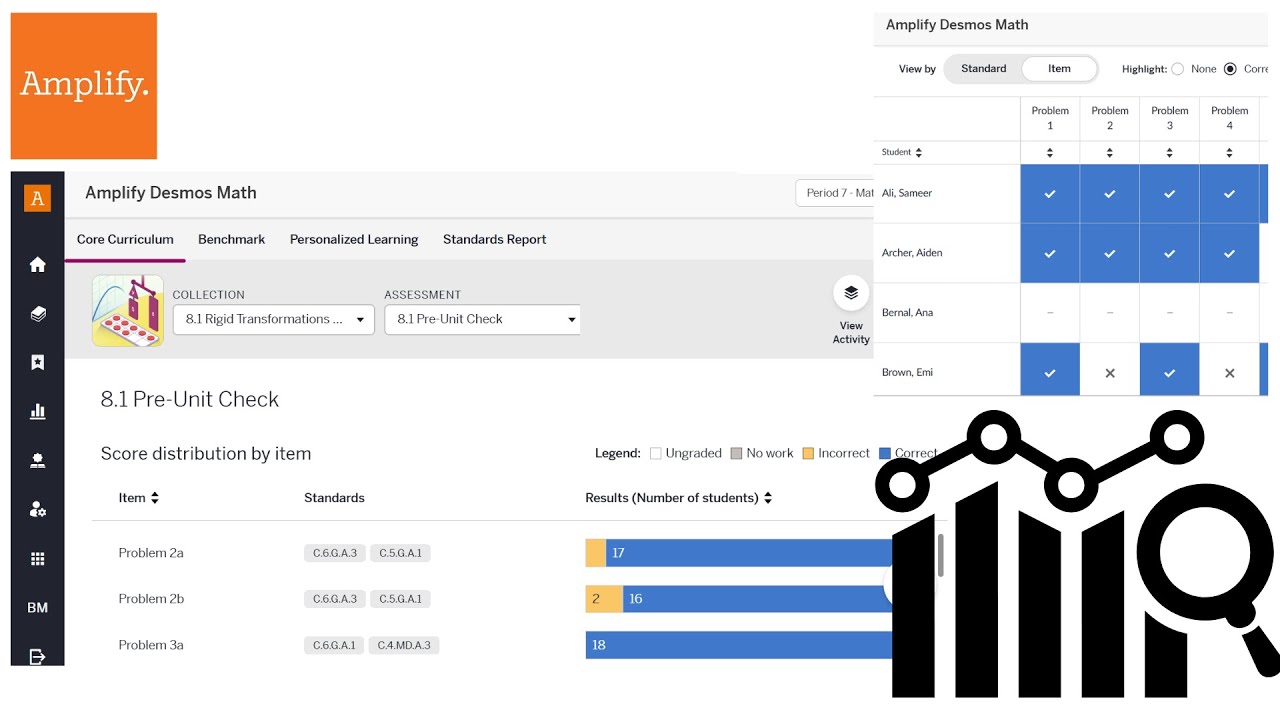This screenshot has width=1280, height=720.
Task: Open the Assessment dropdown 8.1 Pre-Unit Check
Action: [482, 319]
